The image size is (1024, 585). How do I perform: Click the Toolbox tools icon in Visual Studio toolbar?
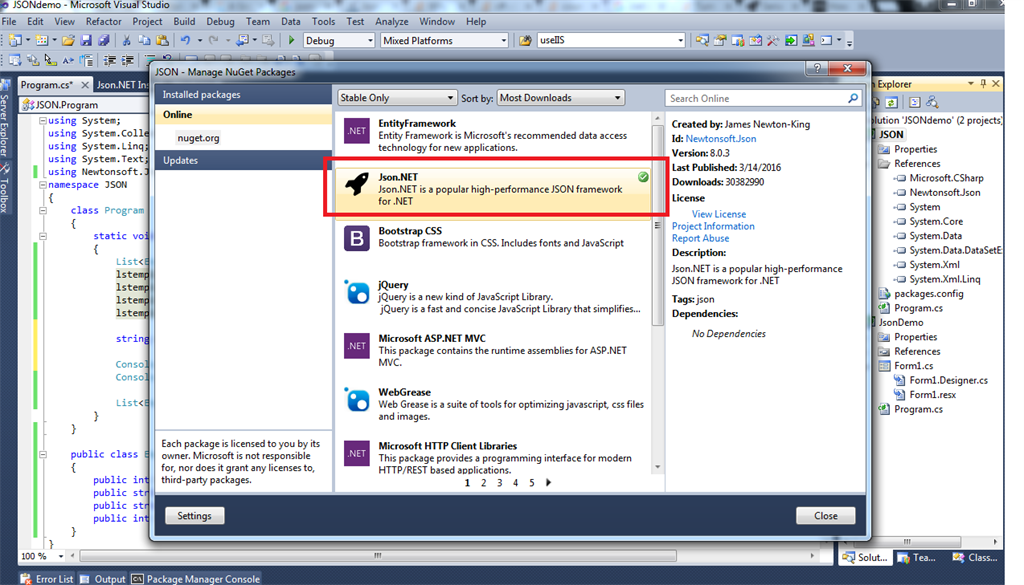[x=773, y=40]
